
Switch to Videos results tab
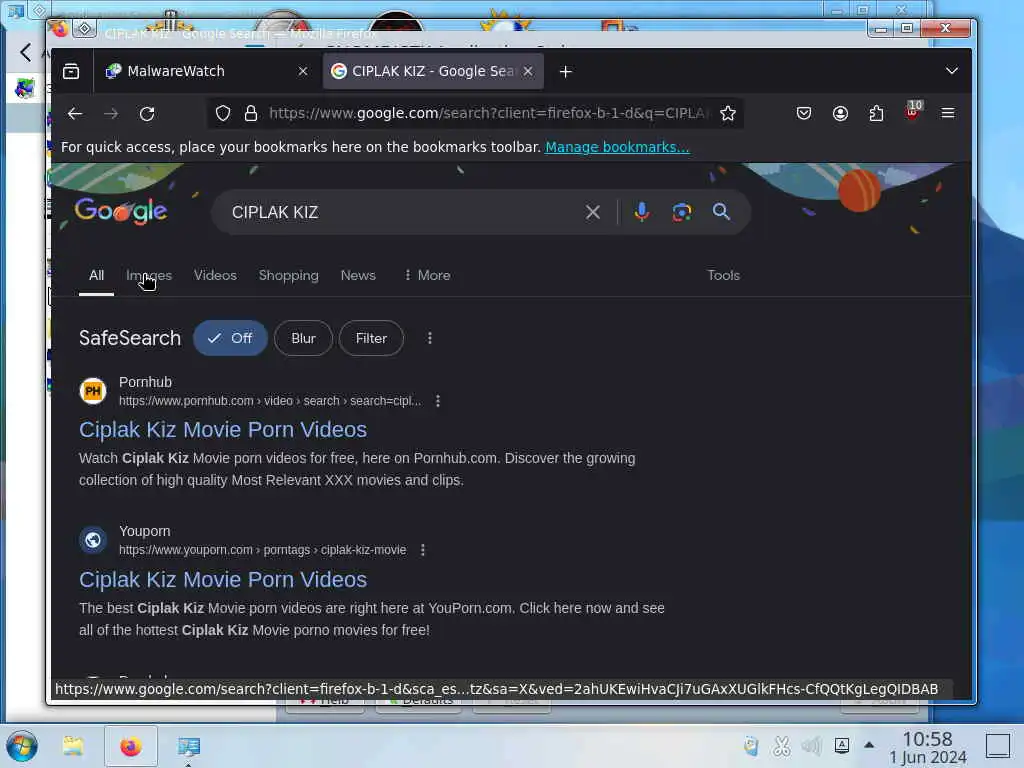(x=215, y=276)
